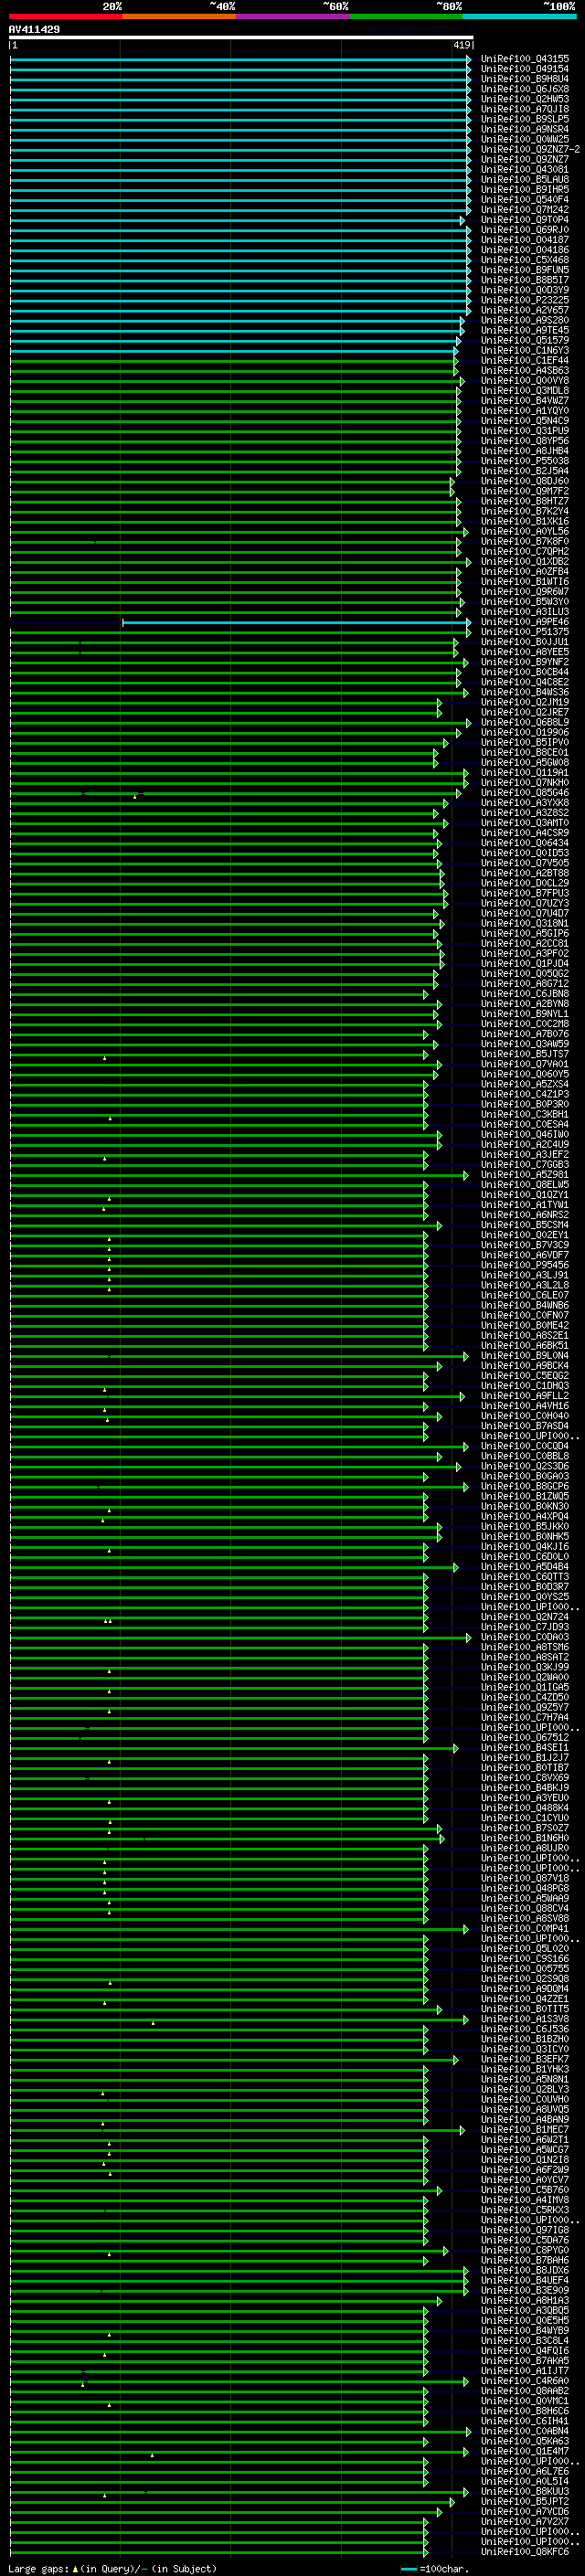
Task: Click hit label UniRef100_B3E909
Action: click(525, 2289)
